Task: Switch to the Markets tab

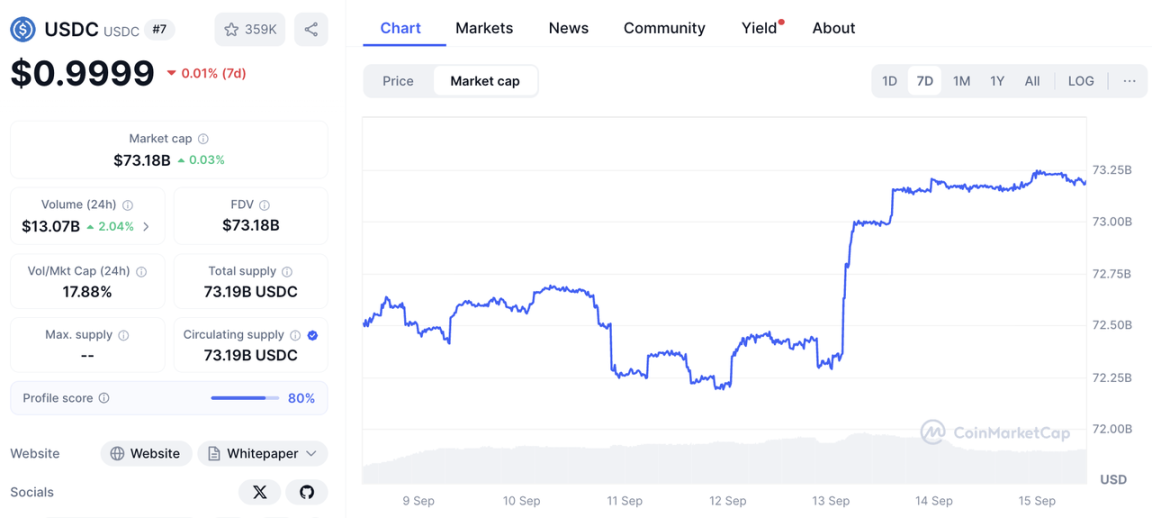Action: click(484, 28)
